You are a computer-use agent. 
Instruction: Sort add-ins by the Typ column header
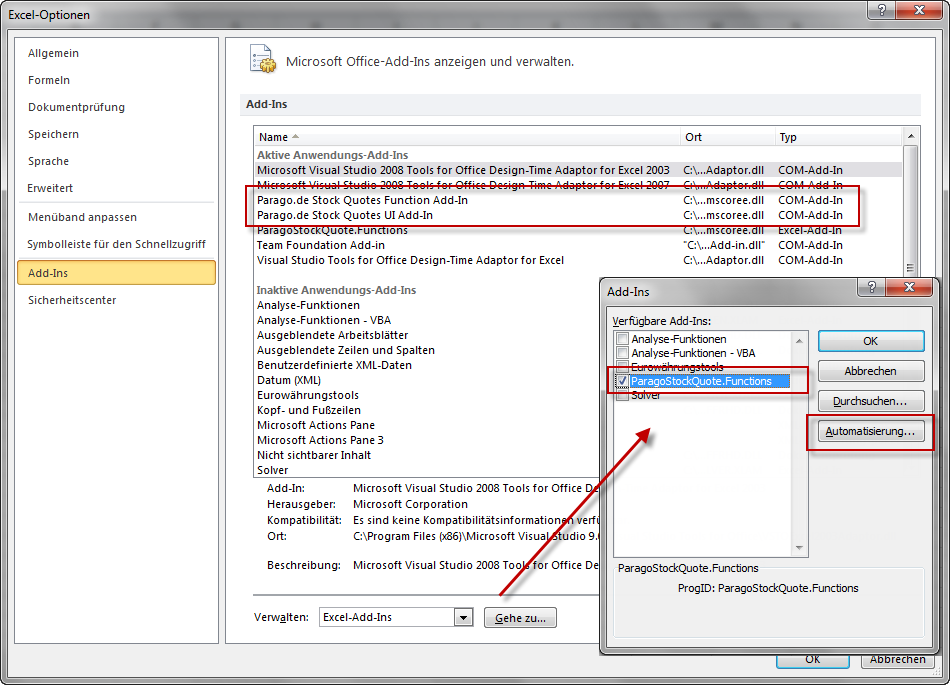[788, 137]
